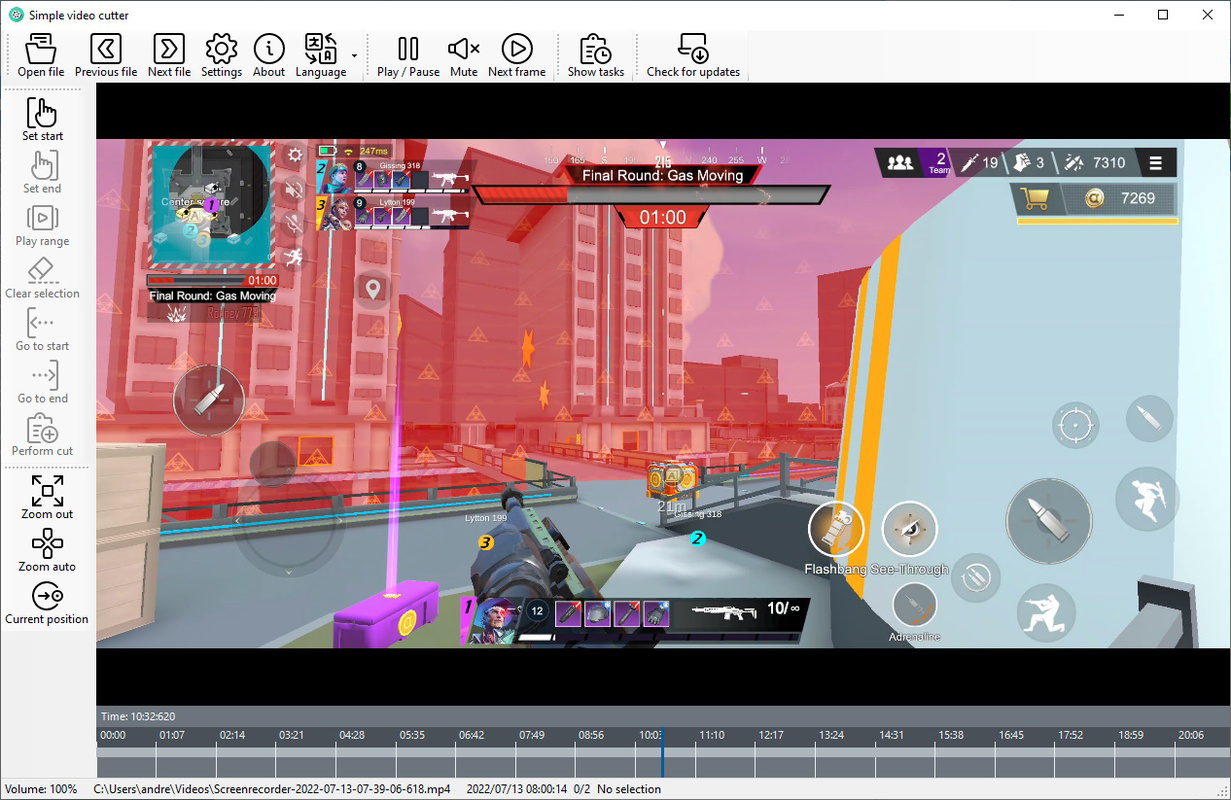Select Zoom auto for timeline
The height and width of the screenshot is (800, 1231).
pyautogui.click(x=47, y=550)
